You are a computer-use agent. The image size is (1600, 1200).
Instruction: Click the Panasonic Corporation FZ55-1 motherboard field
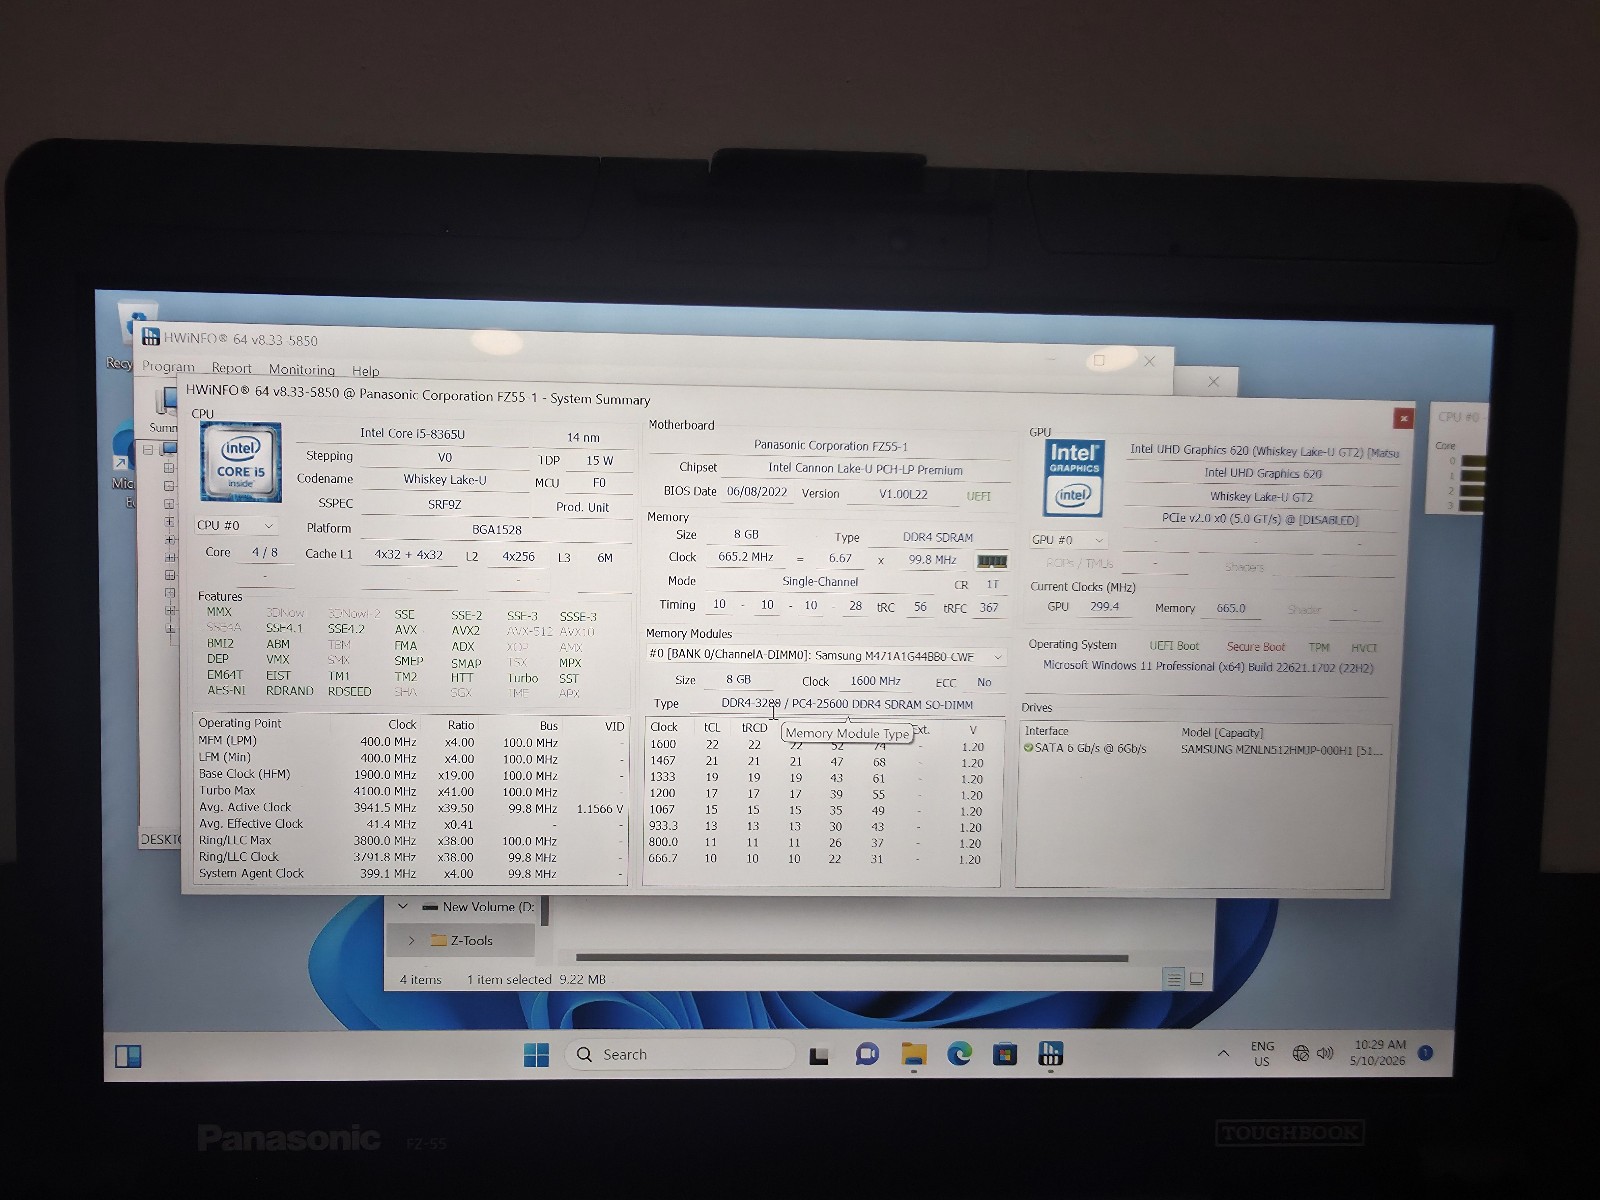(831, 446)
